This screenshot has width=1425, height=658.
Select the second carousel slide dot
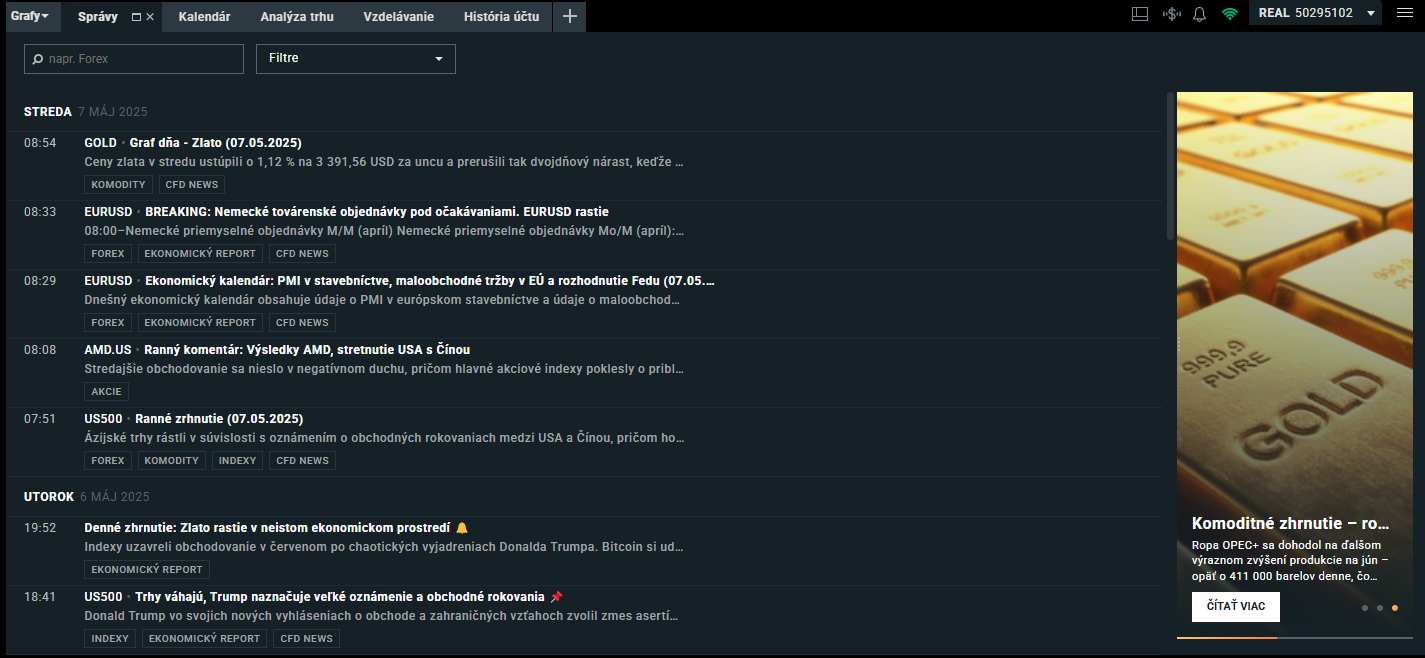pos(1380,607)
